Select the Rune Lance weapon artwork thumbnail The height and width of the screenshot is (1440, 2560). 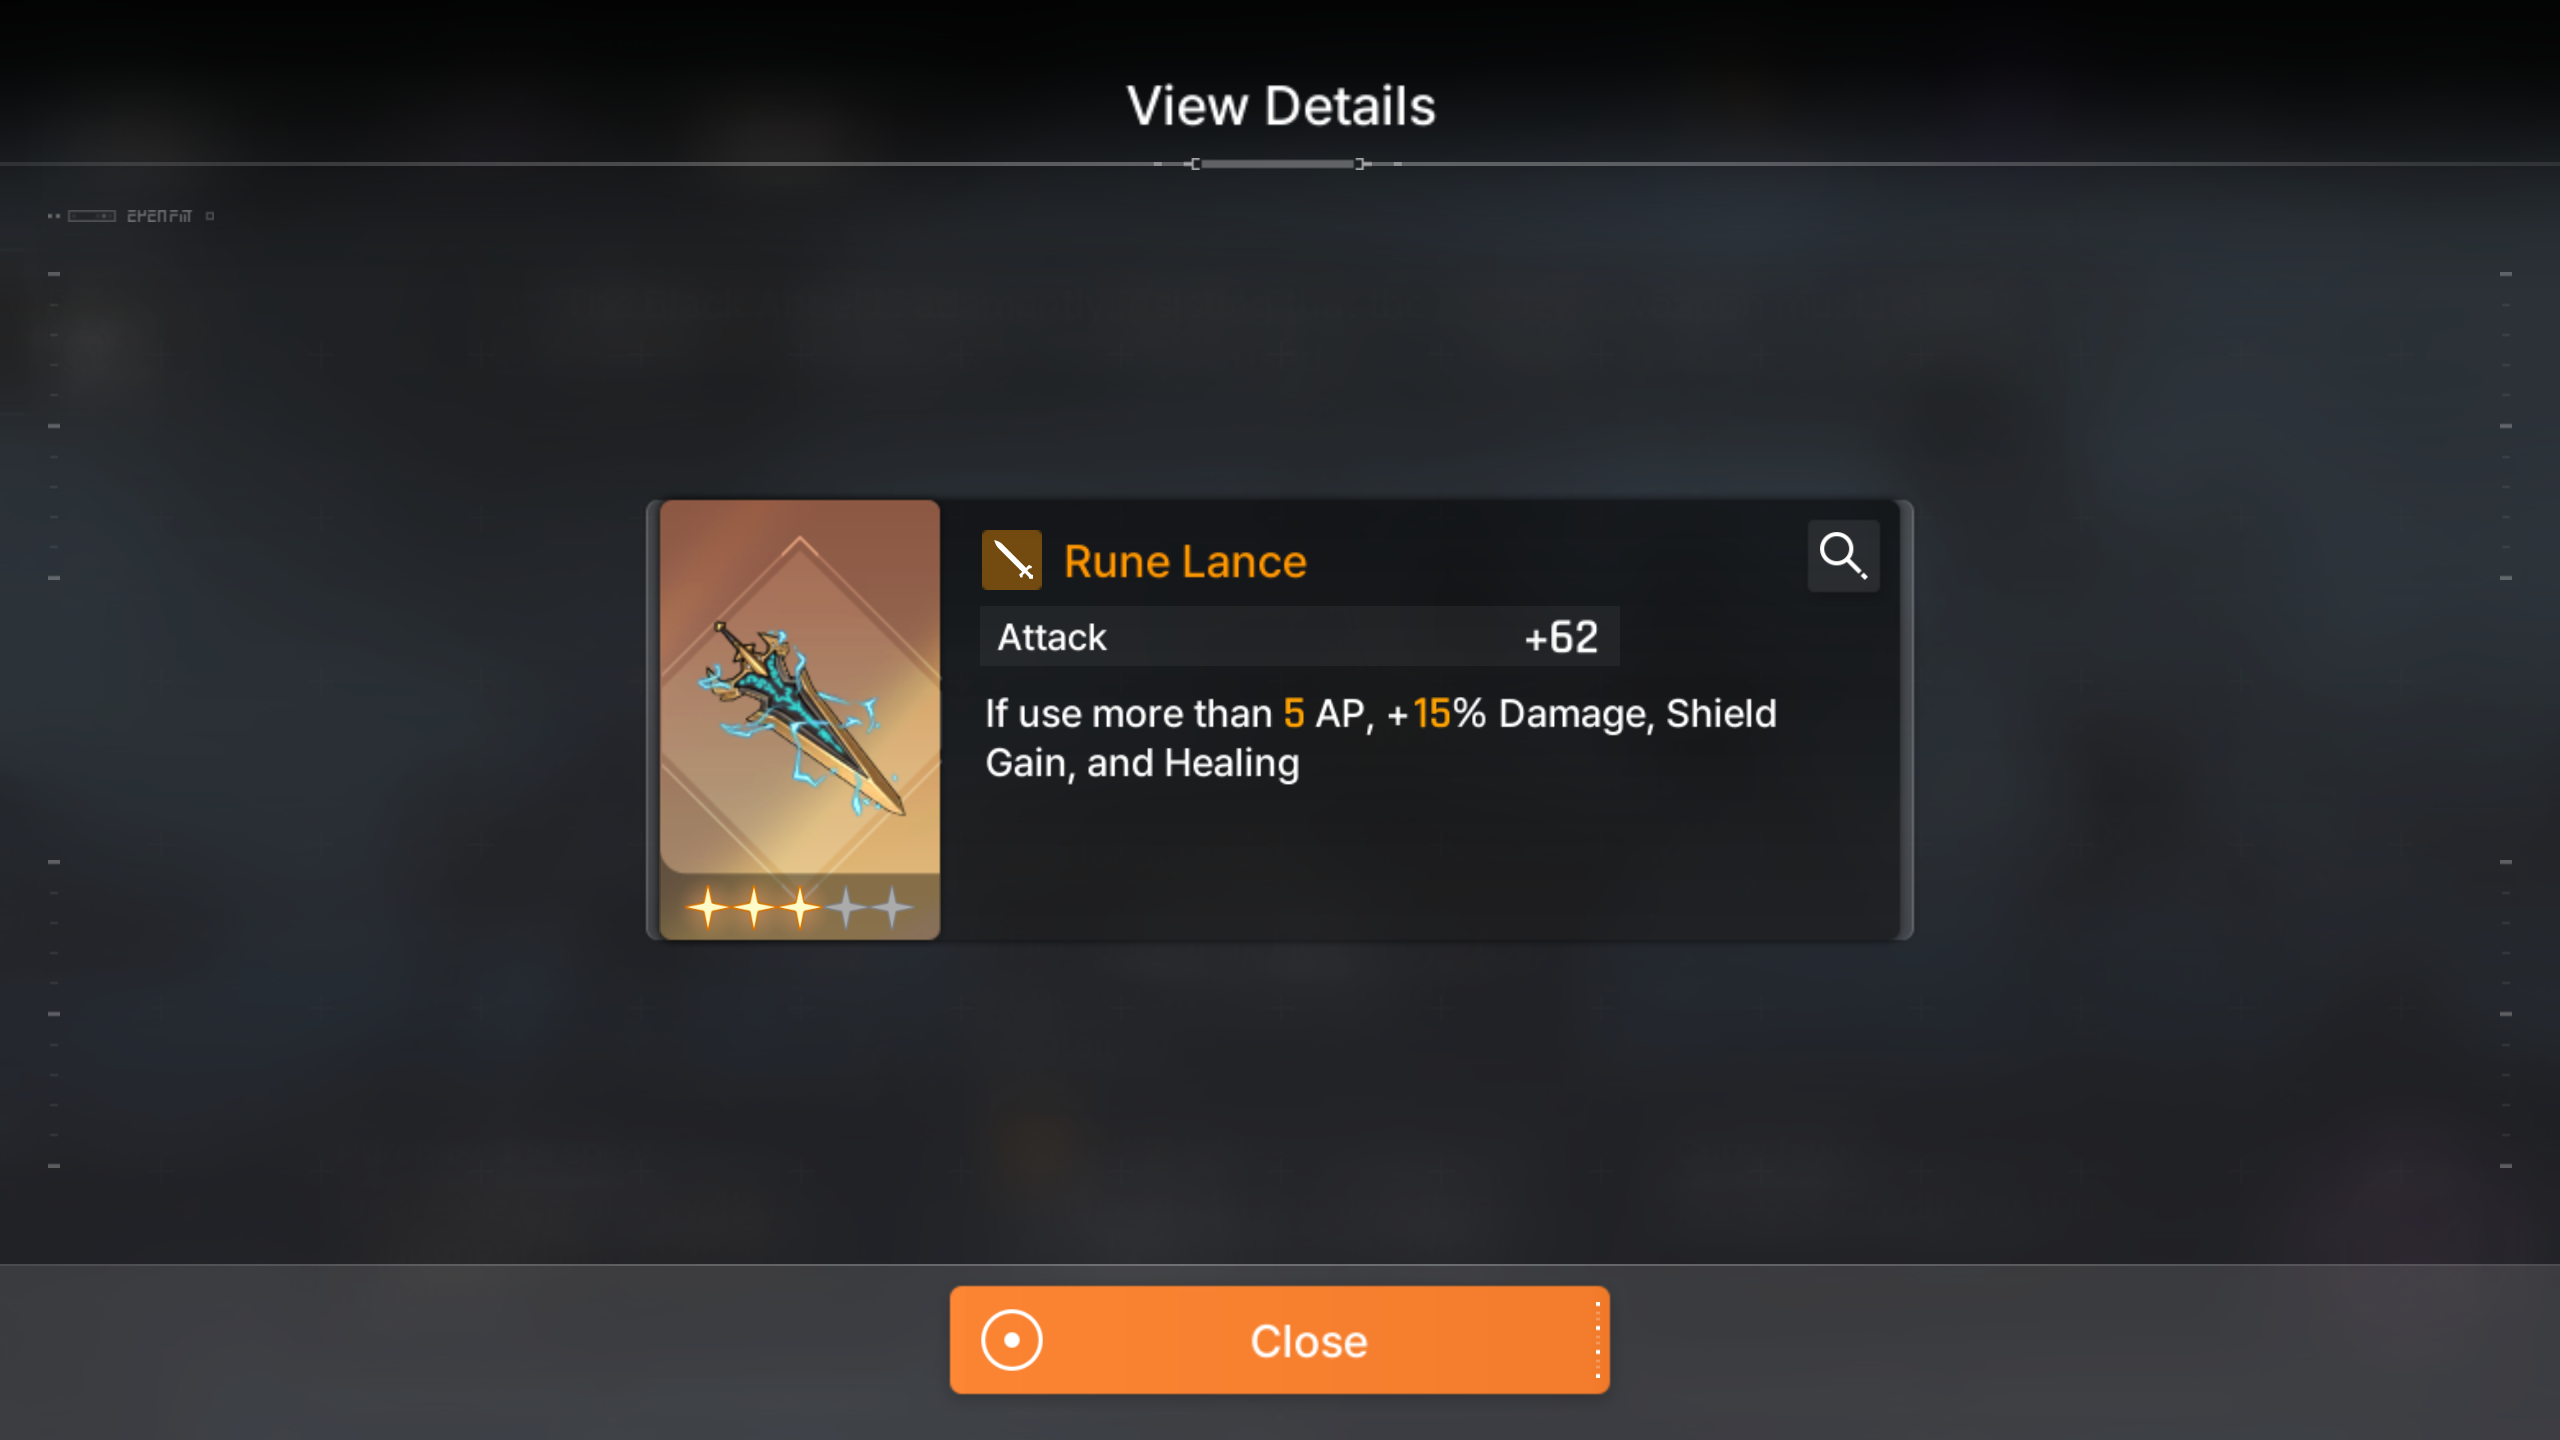coord(799,720)
